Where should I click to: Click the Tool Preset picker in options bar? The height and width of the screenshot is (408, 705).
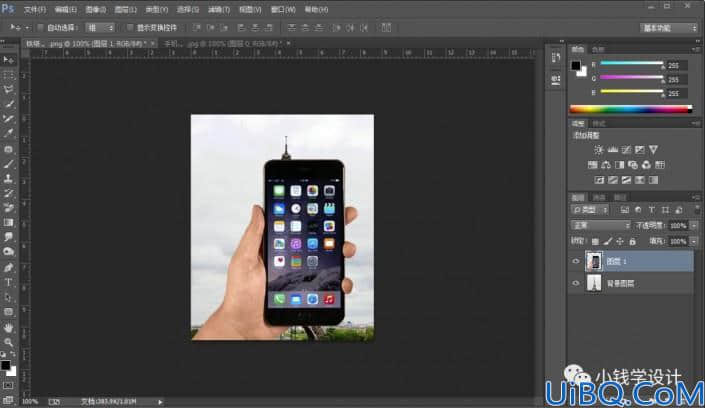18,28
